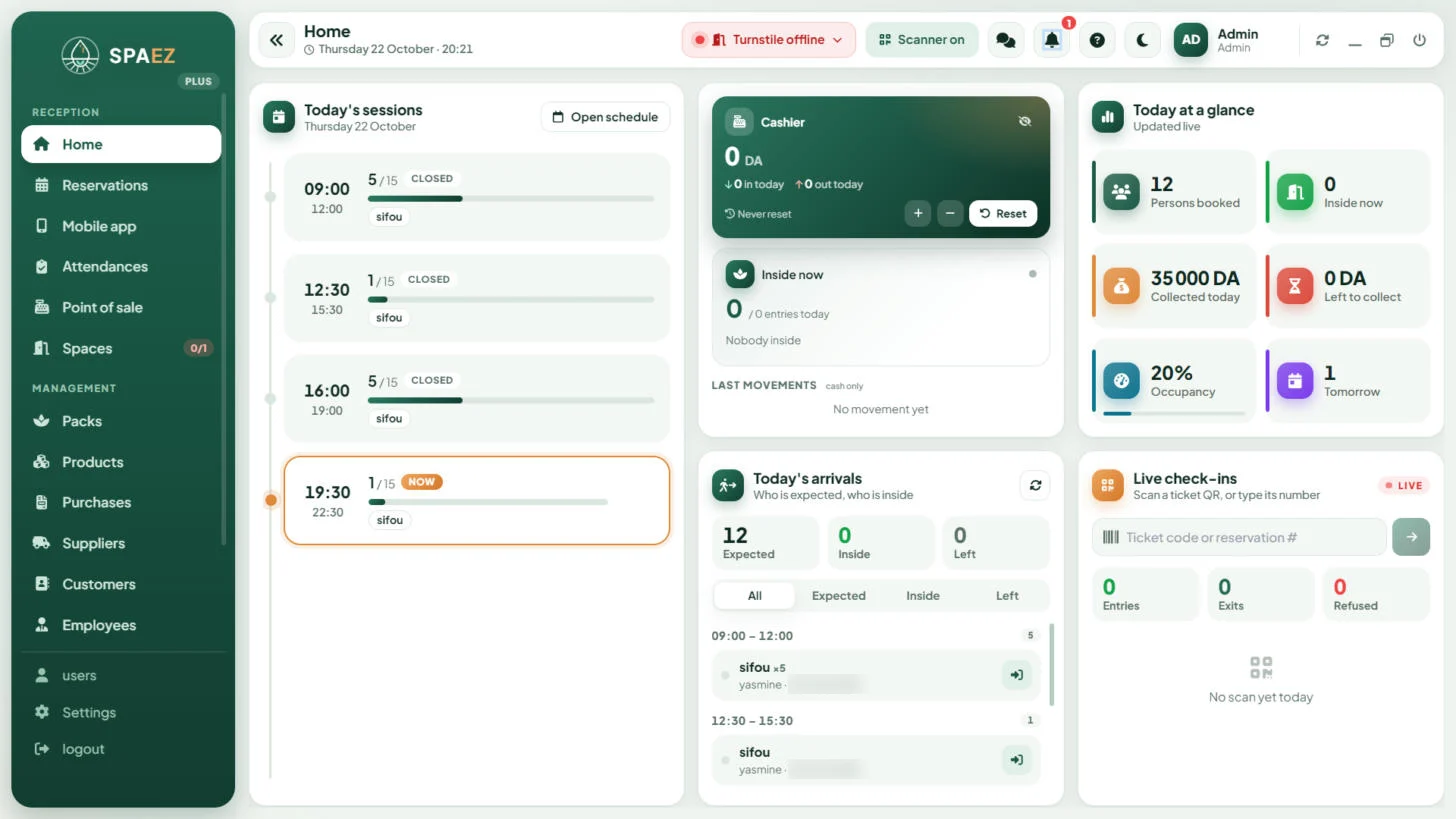Viewport: 1456px width, 819px height.
Task: Click the minus icon in Cashier card
Action: (x=950, y=213)
